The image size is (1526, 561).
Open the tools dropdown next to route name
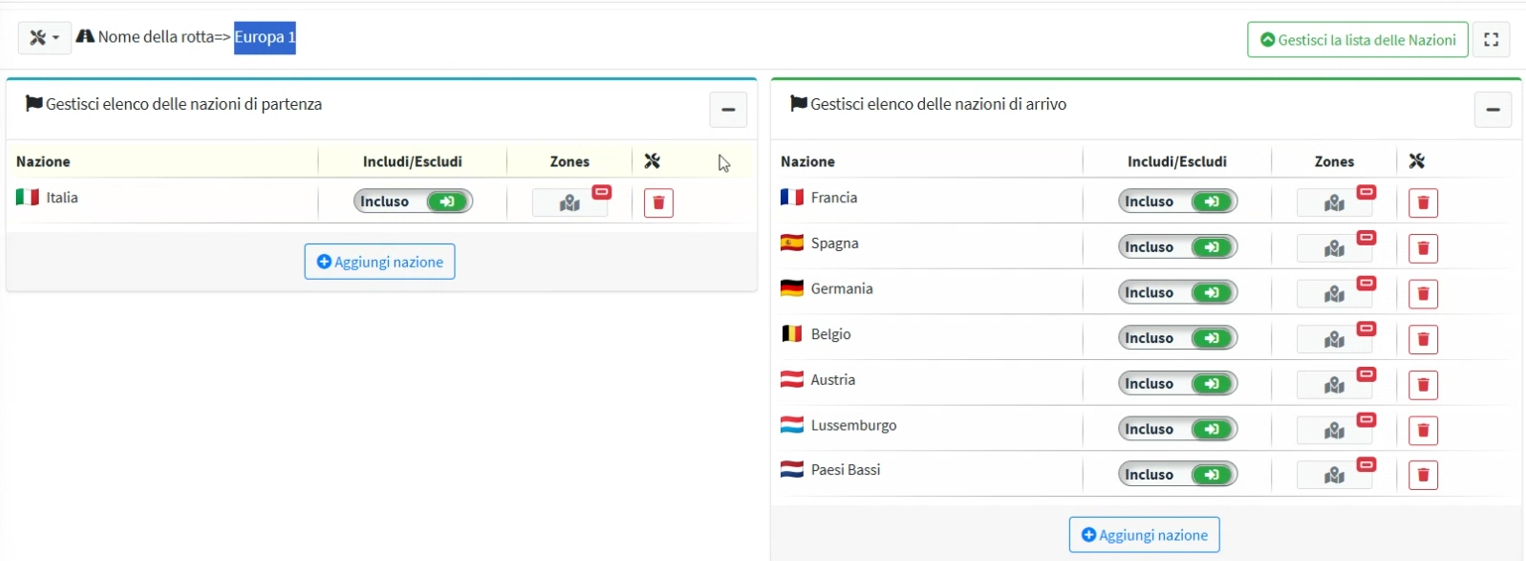point(44,38)
